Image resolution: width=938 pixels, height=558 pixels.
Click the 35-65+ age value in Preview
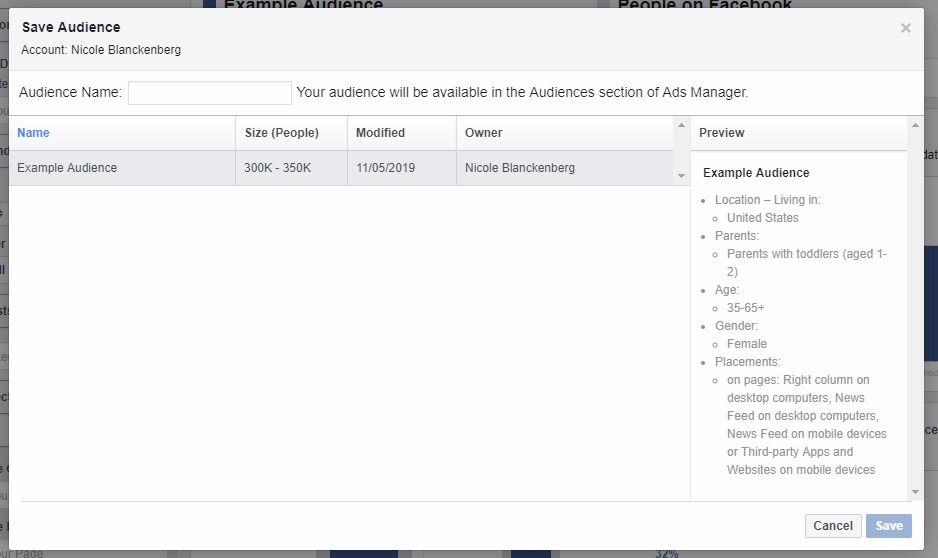pos(745,307)
